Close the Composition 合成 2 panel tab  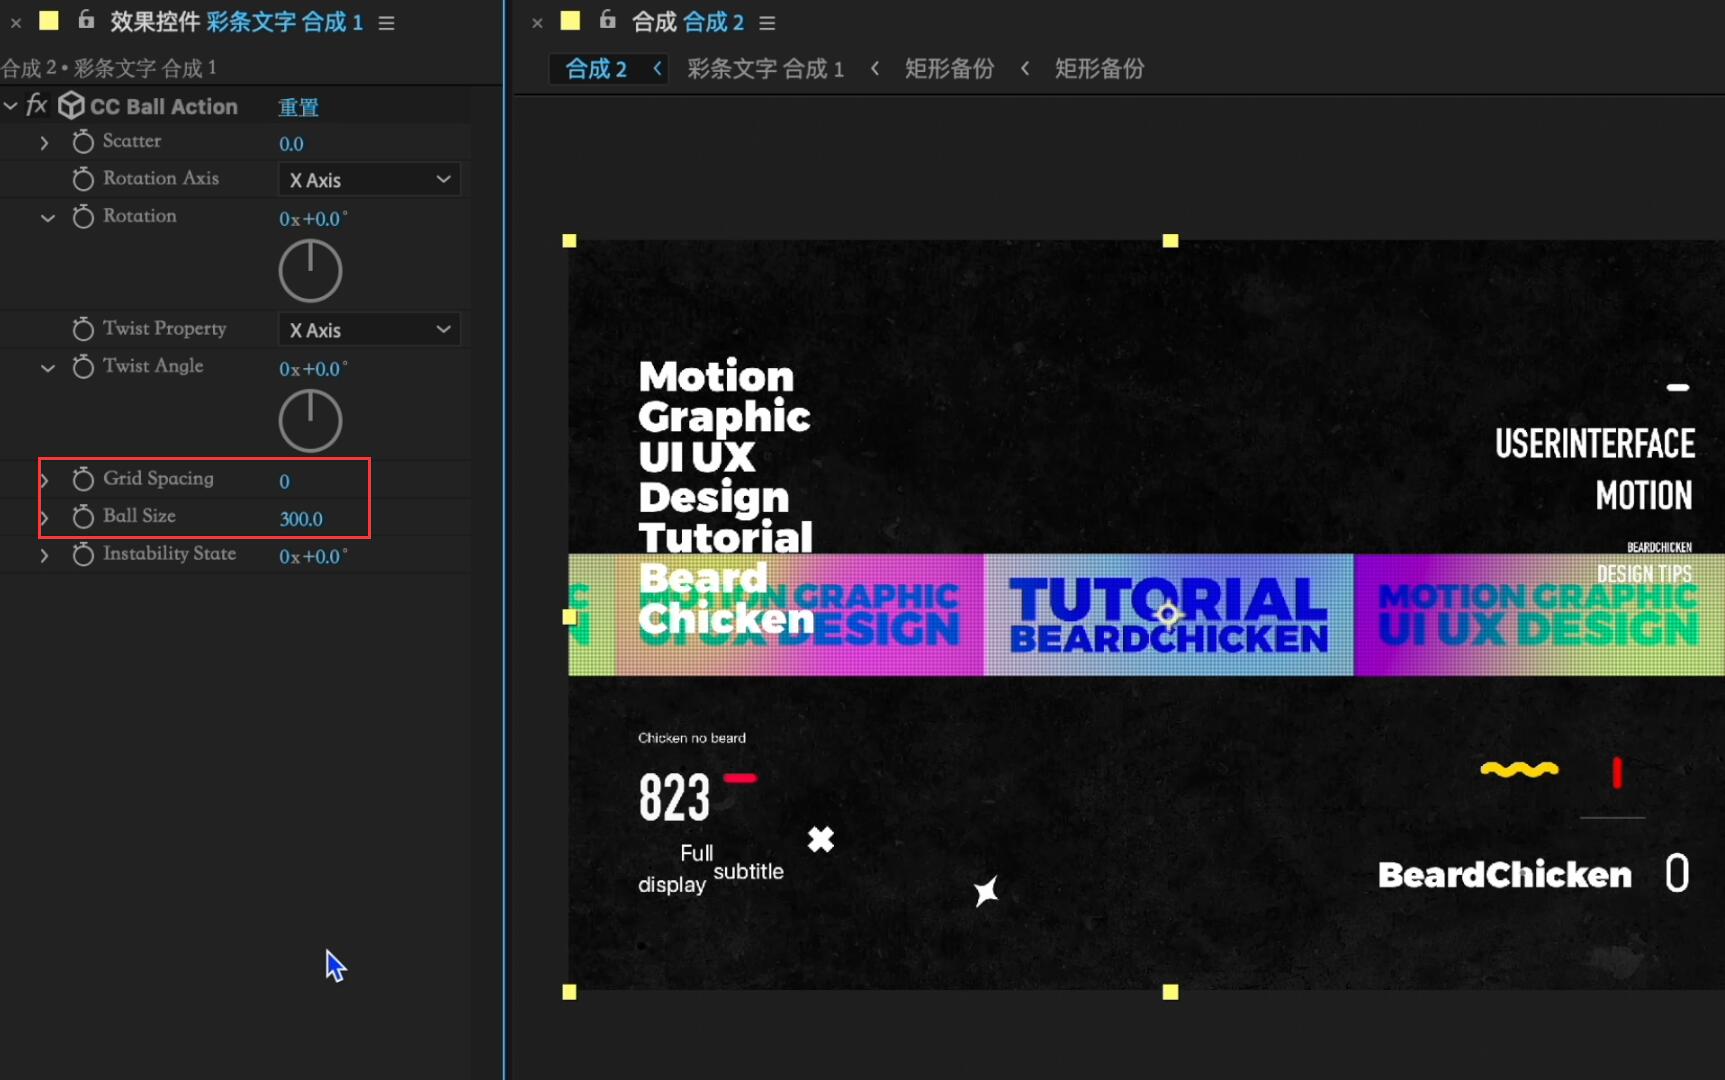(x=537, y=22)
